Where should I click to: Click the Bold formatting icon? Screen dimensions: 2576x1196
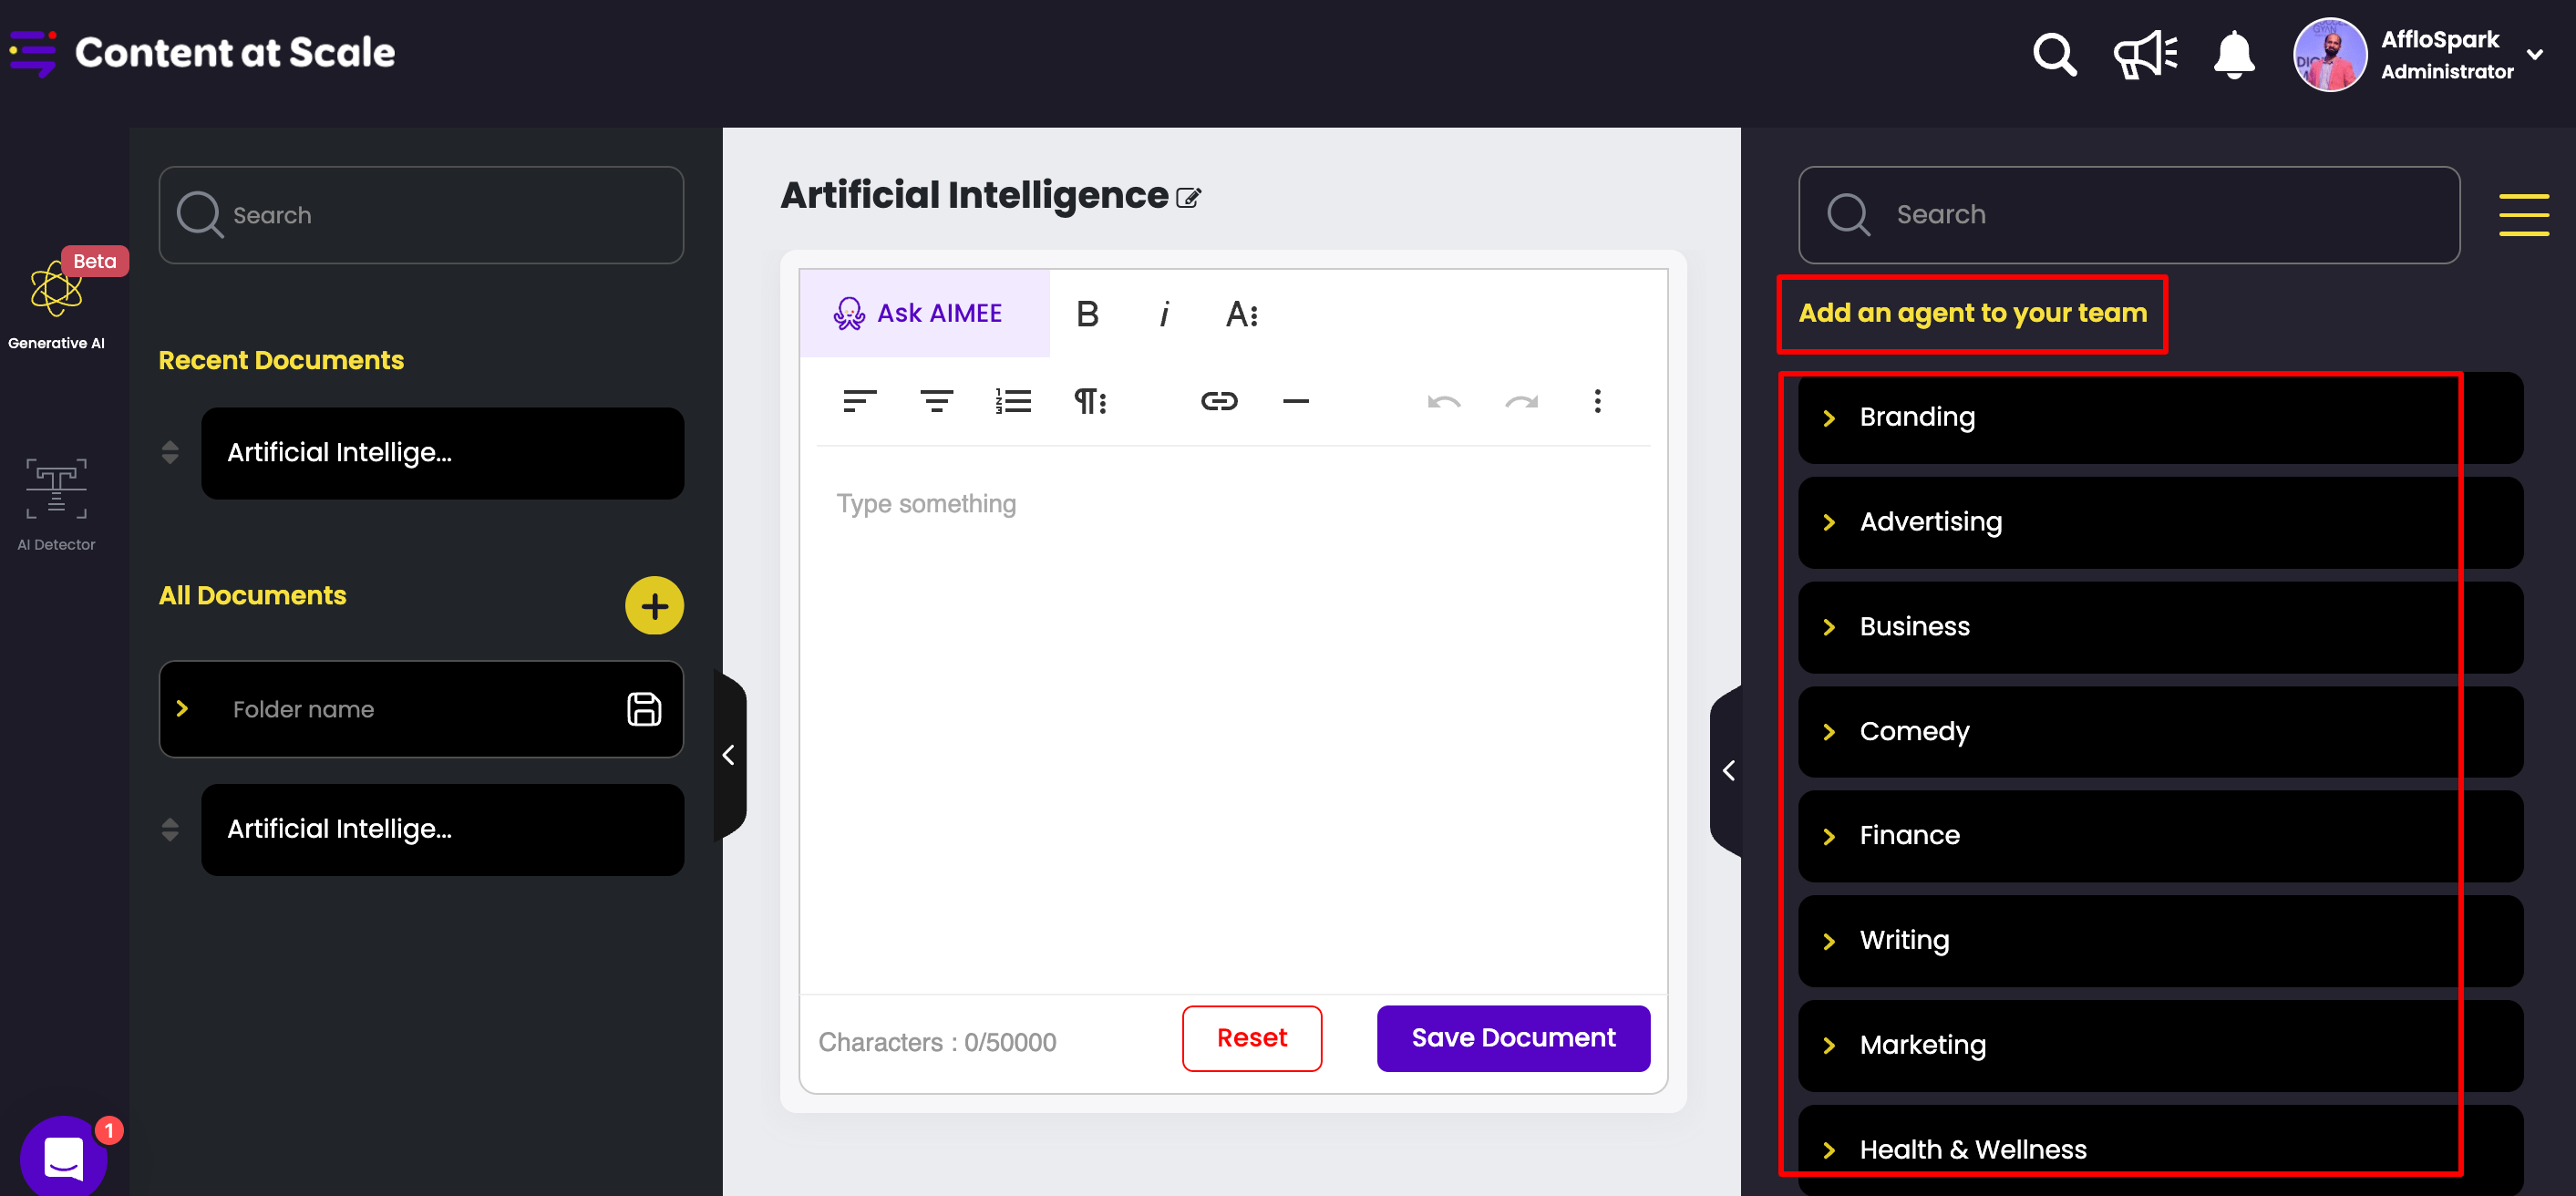[1087, 314]
